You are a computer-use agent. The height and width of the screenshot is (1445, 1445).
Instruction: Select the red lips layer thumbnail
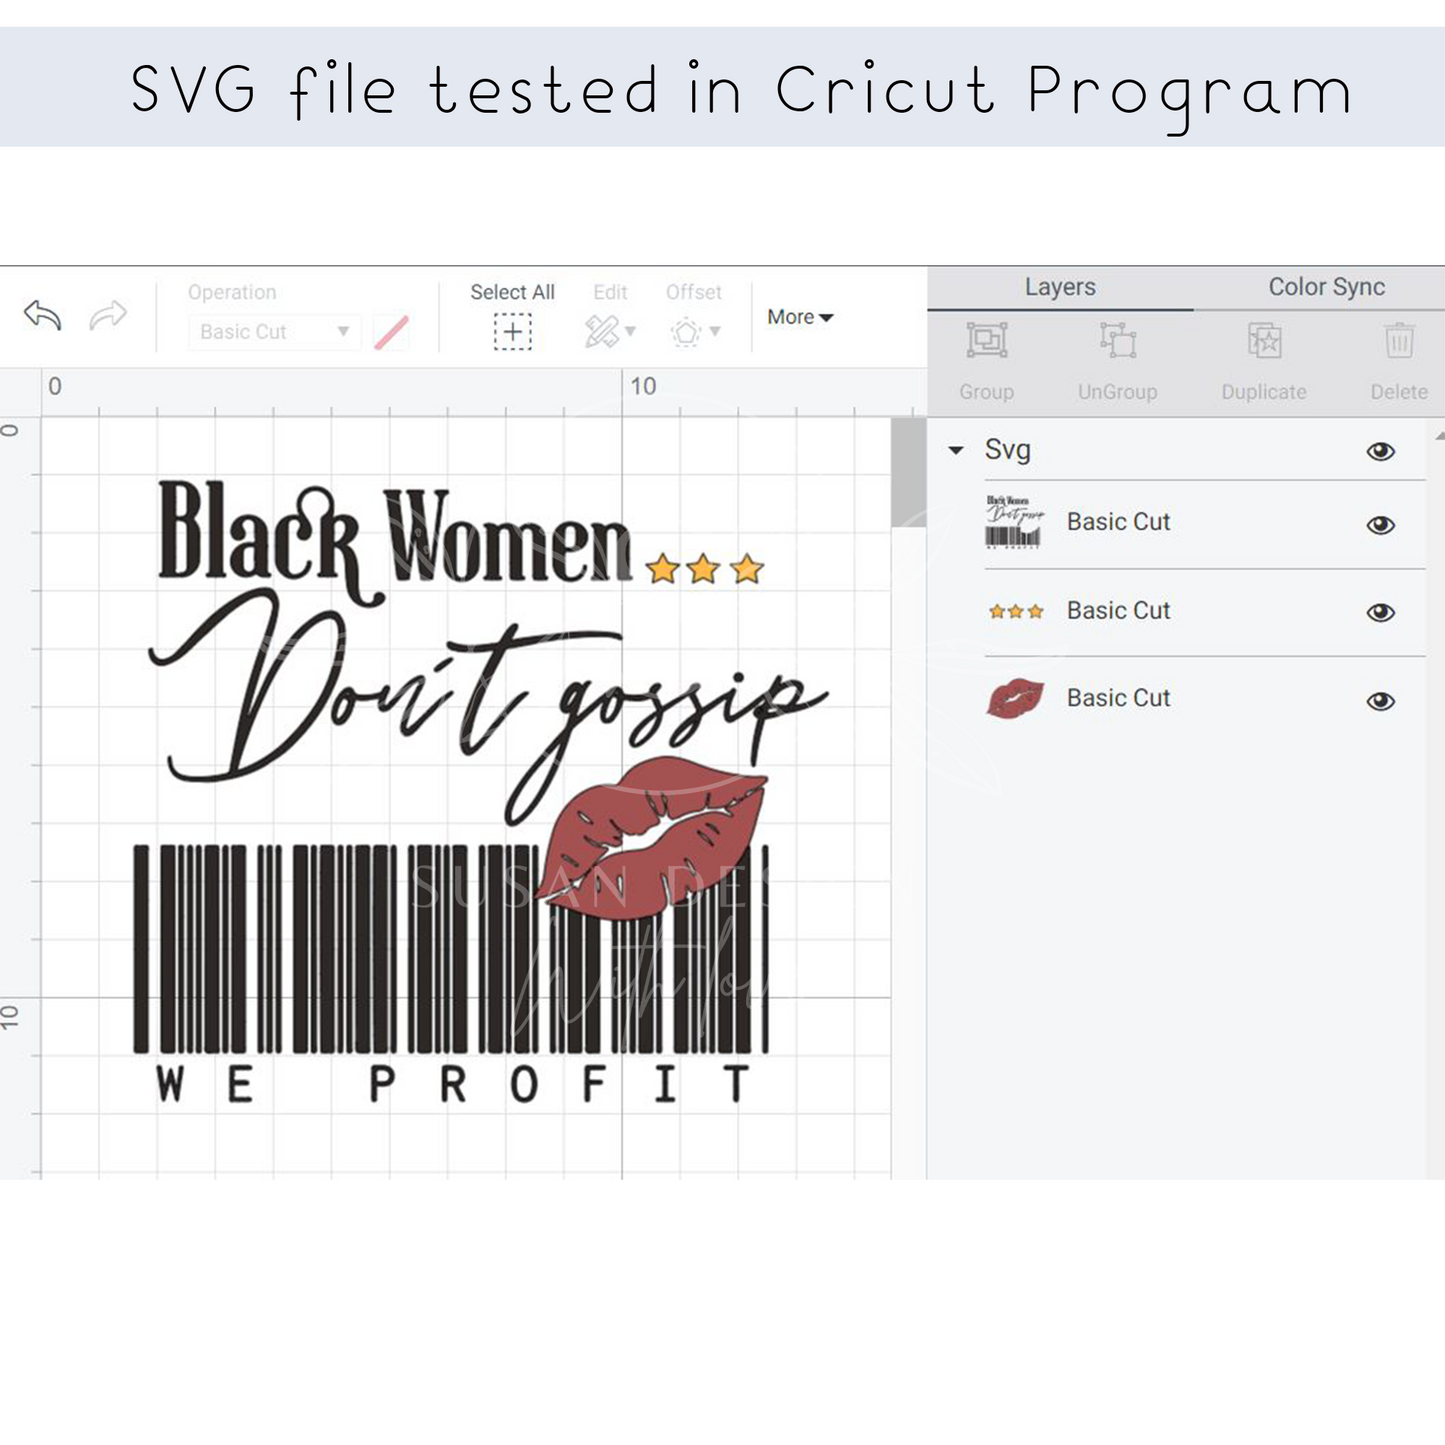pyautogui.click(x=1015, y=698)
